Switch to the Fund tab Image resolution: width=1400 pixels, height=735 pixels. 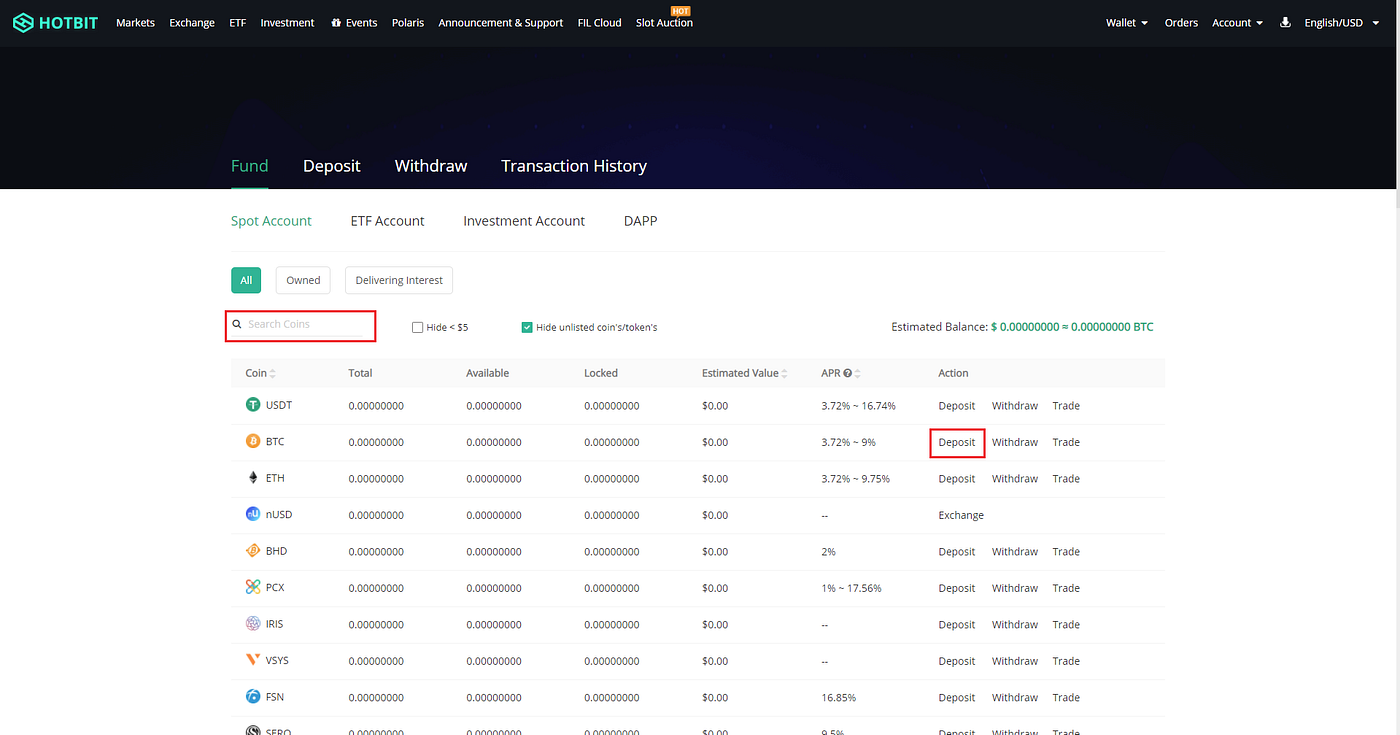point(250,166)
